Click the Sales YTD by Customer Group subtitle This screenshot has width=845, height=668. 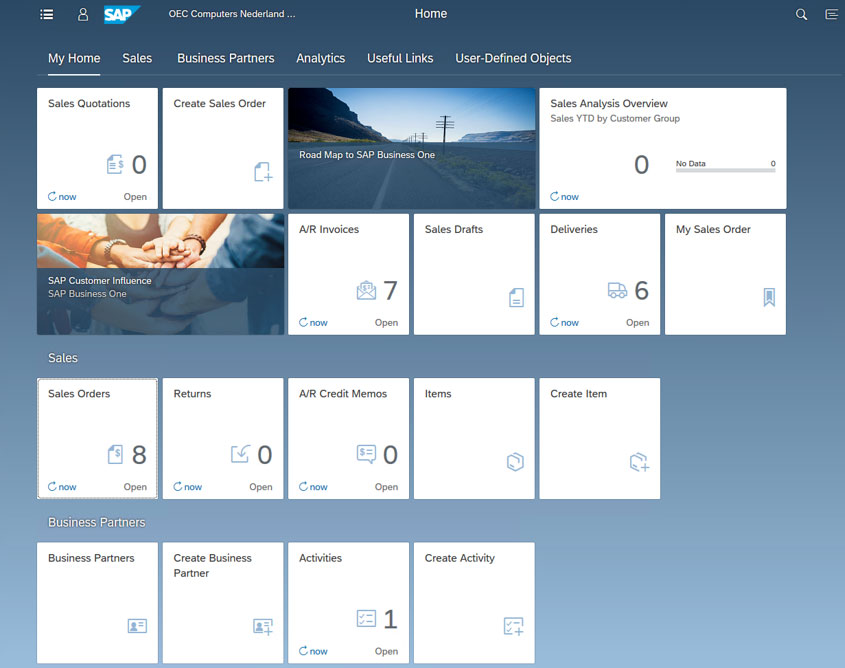615,119
